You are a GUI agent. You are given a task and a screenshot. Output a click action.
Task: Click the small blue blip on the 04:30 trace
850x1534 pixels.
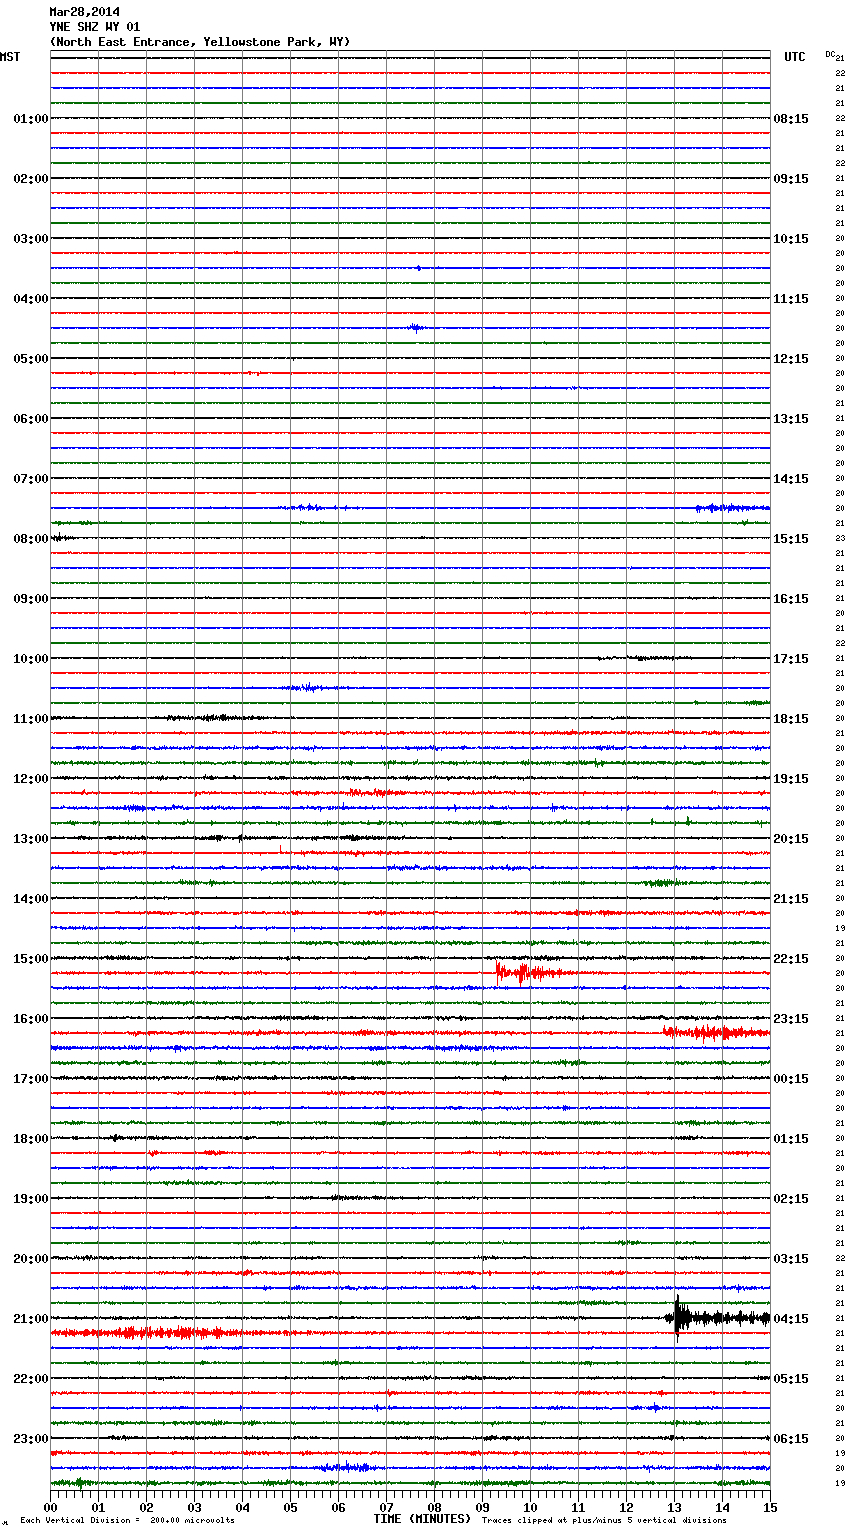[416, 328]
